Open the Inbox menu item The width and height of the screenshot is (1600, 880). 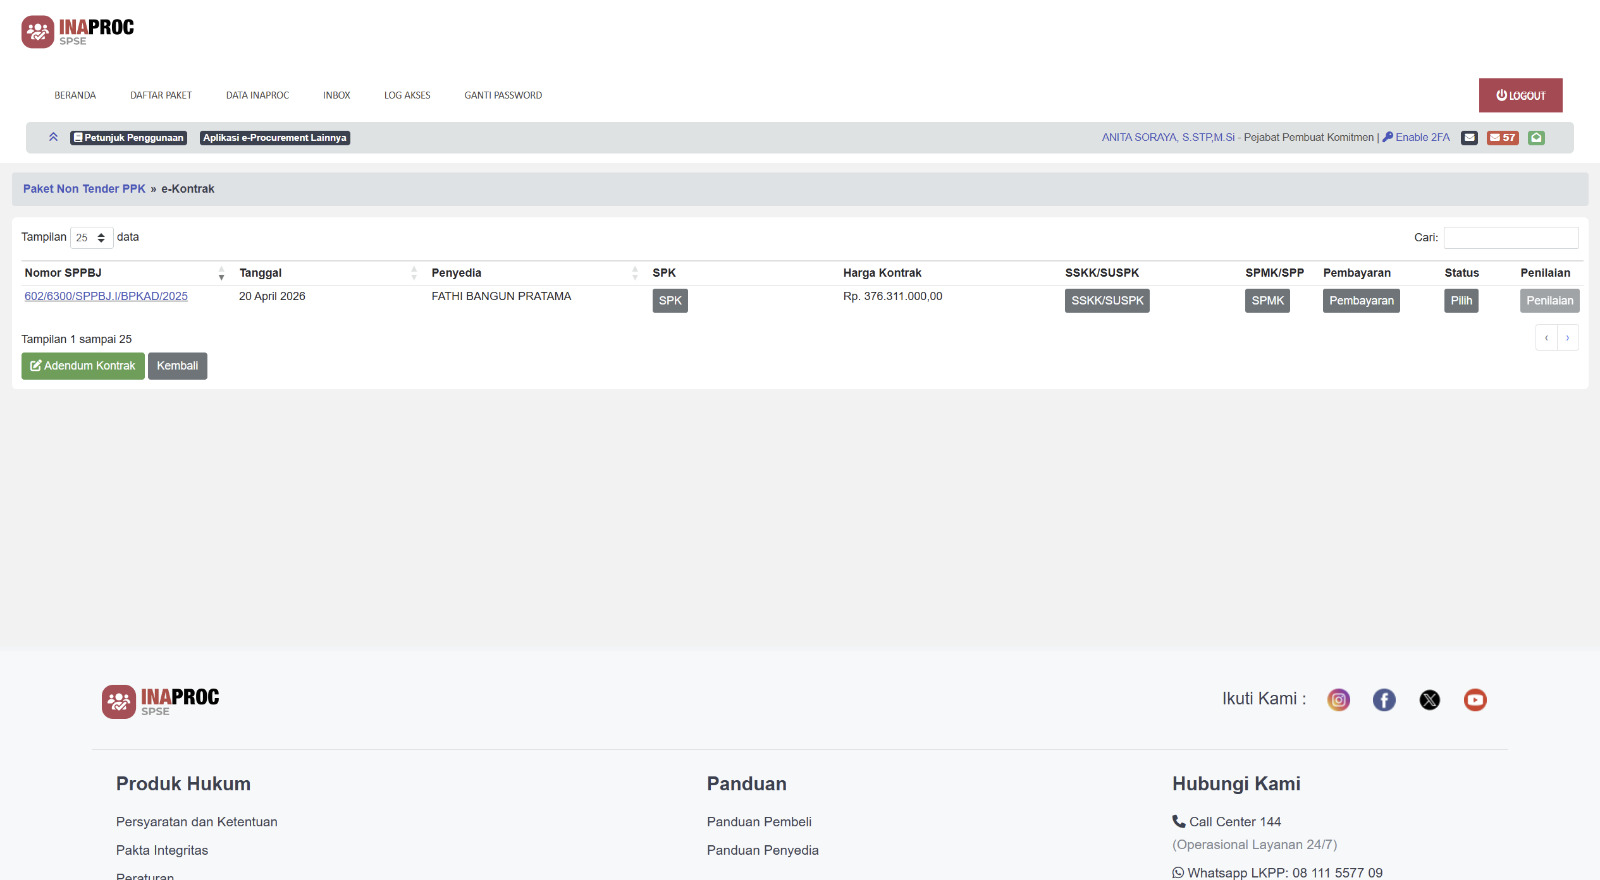coord(337,96)
